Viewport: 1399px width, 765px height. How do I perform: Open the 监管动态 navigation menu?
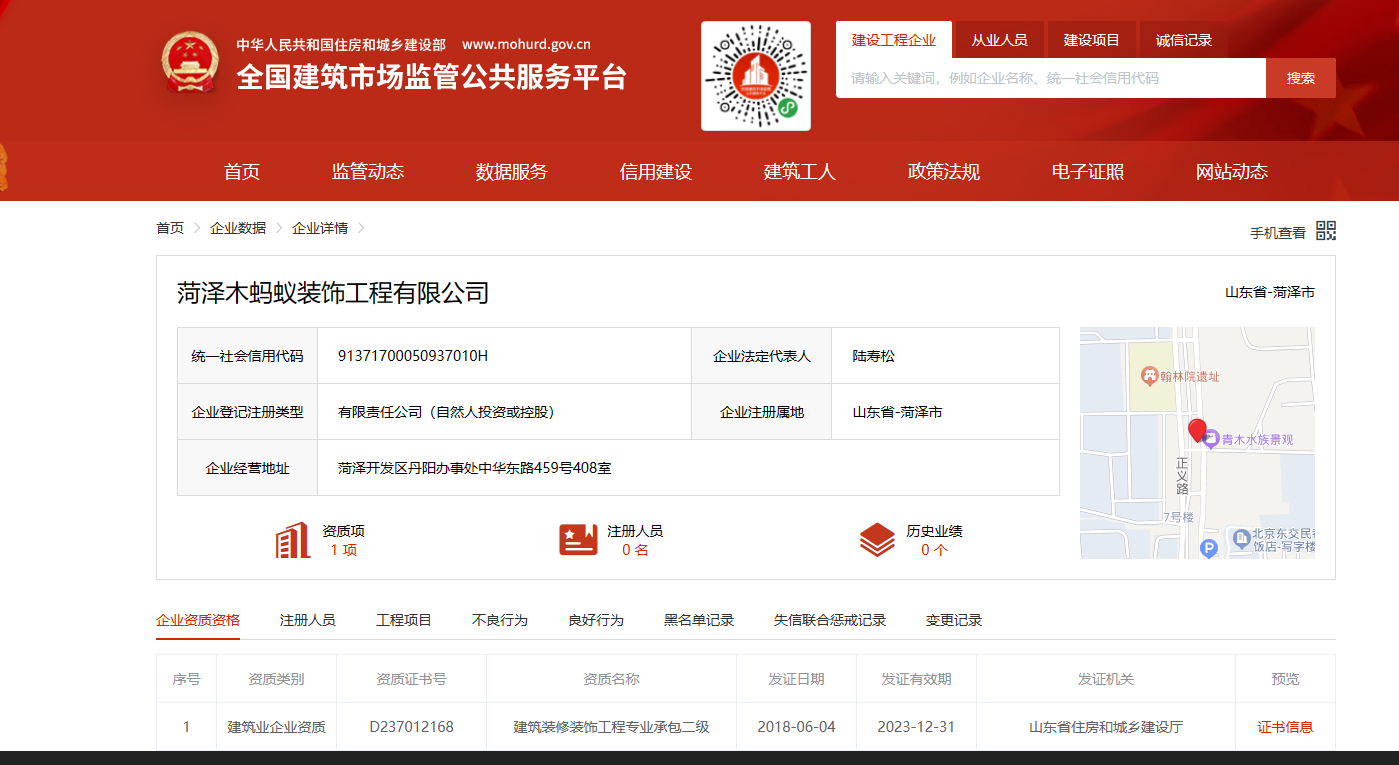tap(368, 172)
